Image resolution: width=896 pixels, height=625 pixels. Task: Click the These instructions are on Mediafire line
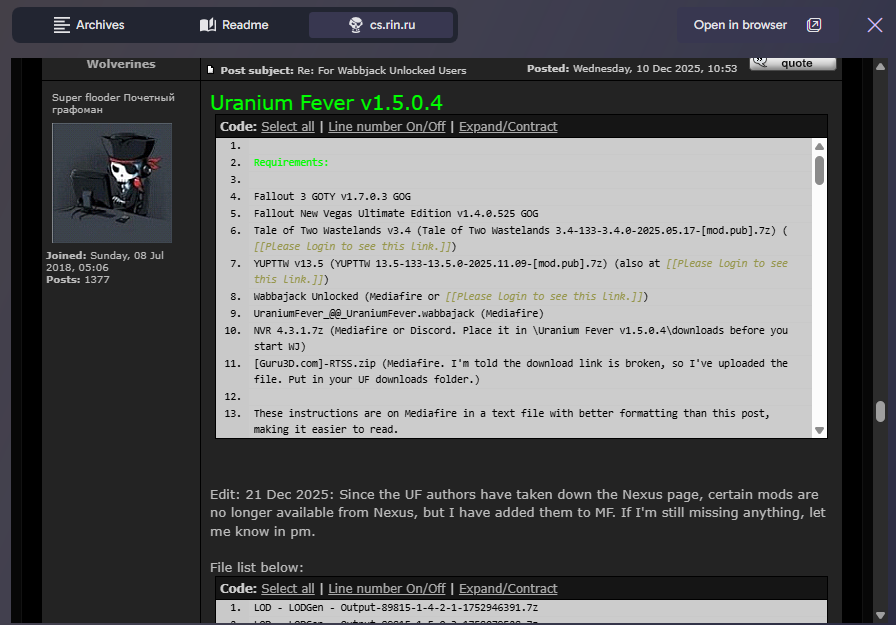(511, 421)
